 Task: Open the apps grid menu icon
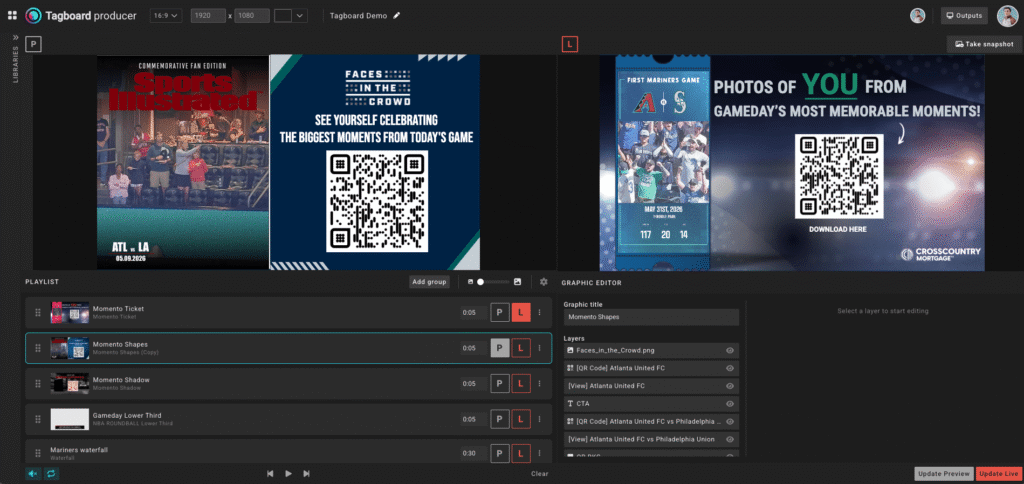(x=12, y=15)
